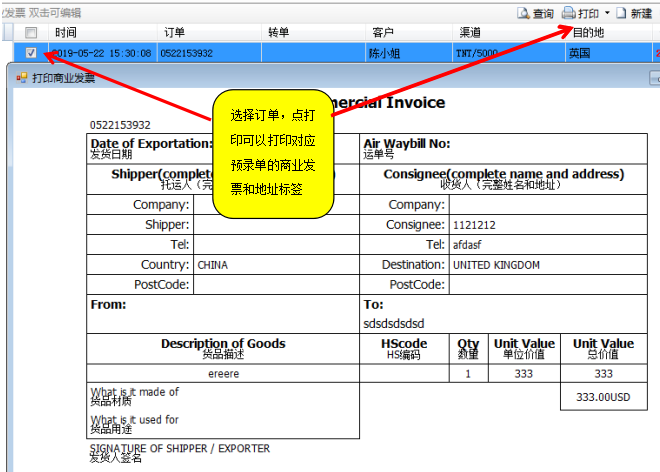
Task: Click the 查询 search icon
Action: 523,13
